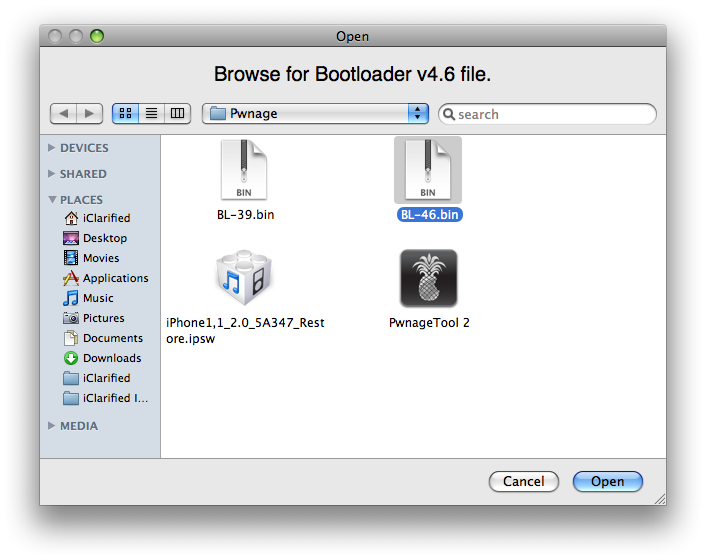This screenshot has height=560, width=706.
Task: Open the Music folder in sidebar
Action: tap(98, 298)
